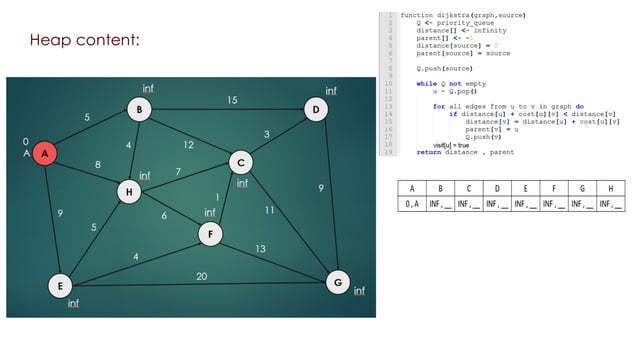
Task: Select graph node E circle
Action: pos(60,286)
